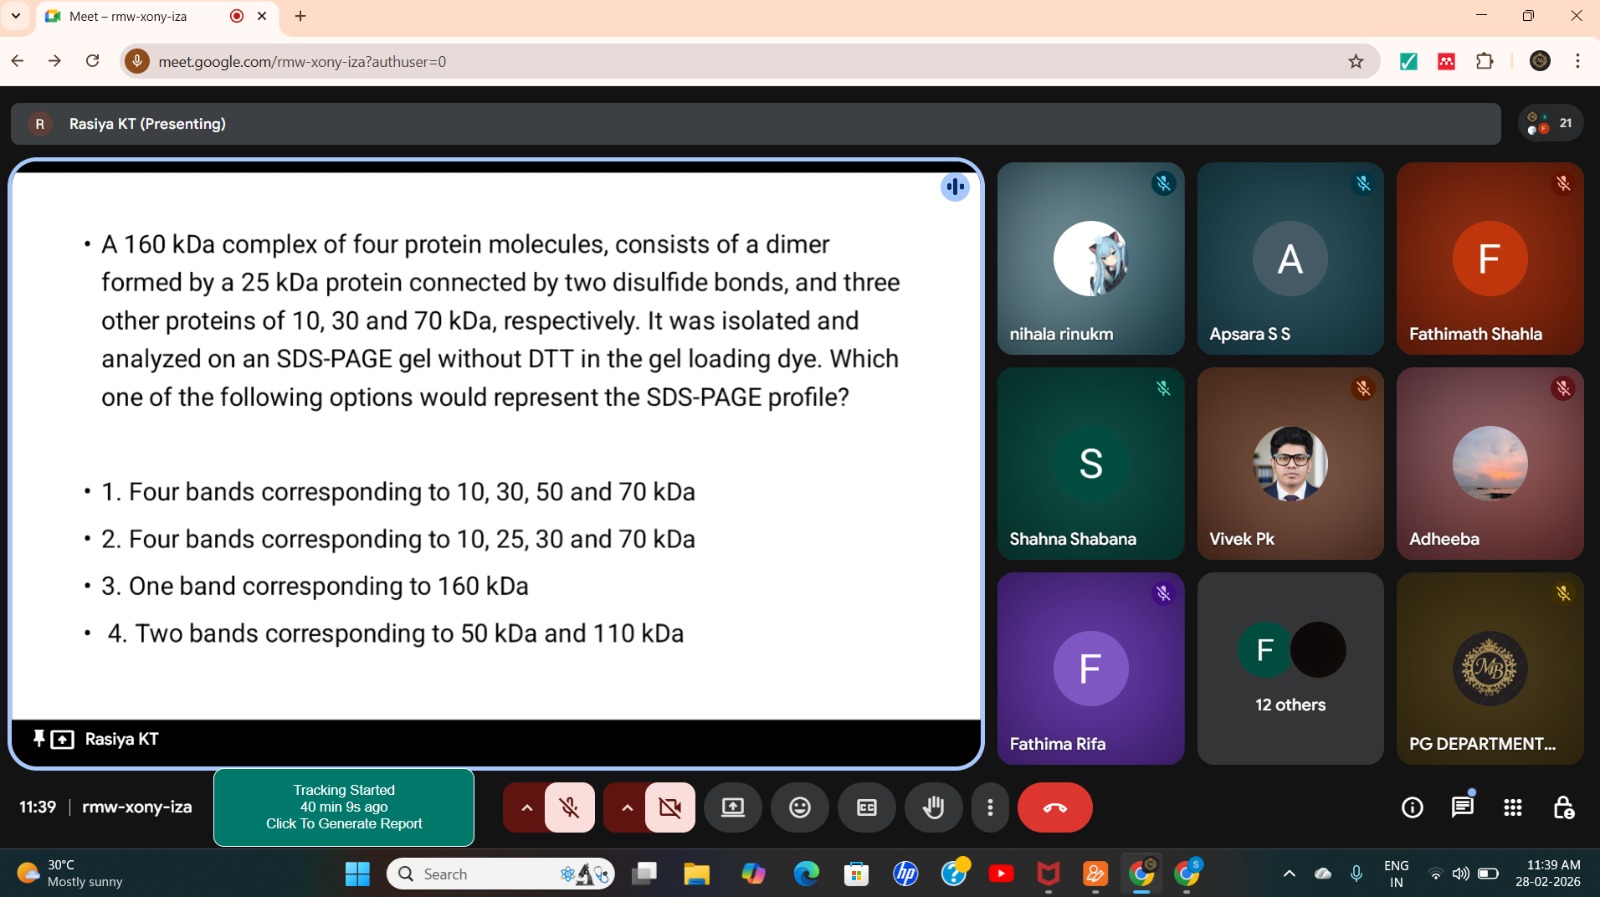Select the Meet rmw-xony-iza browser tab
The height and width of the screenshot is (897, 1600).
pos(140,16)
